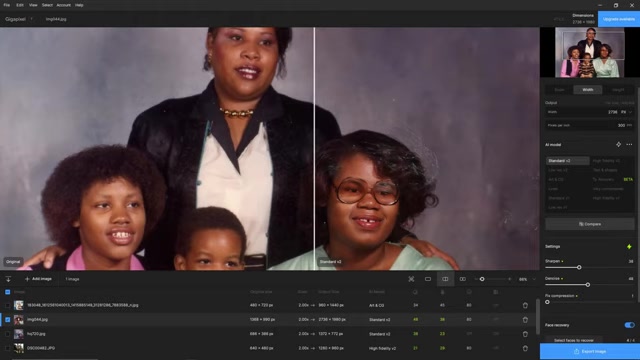
Task: Open the Edit menu
Action: click(20, 5)
